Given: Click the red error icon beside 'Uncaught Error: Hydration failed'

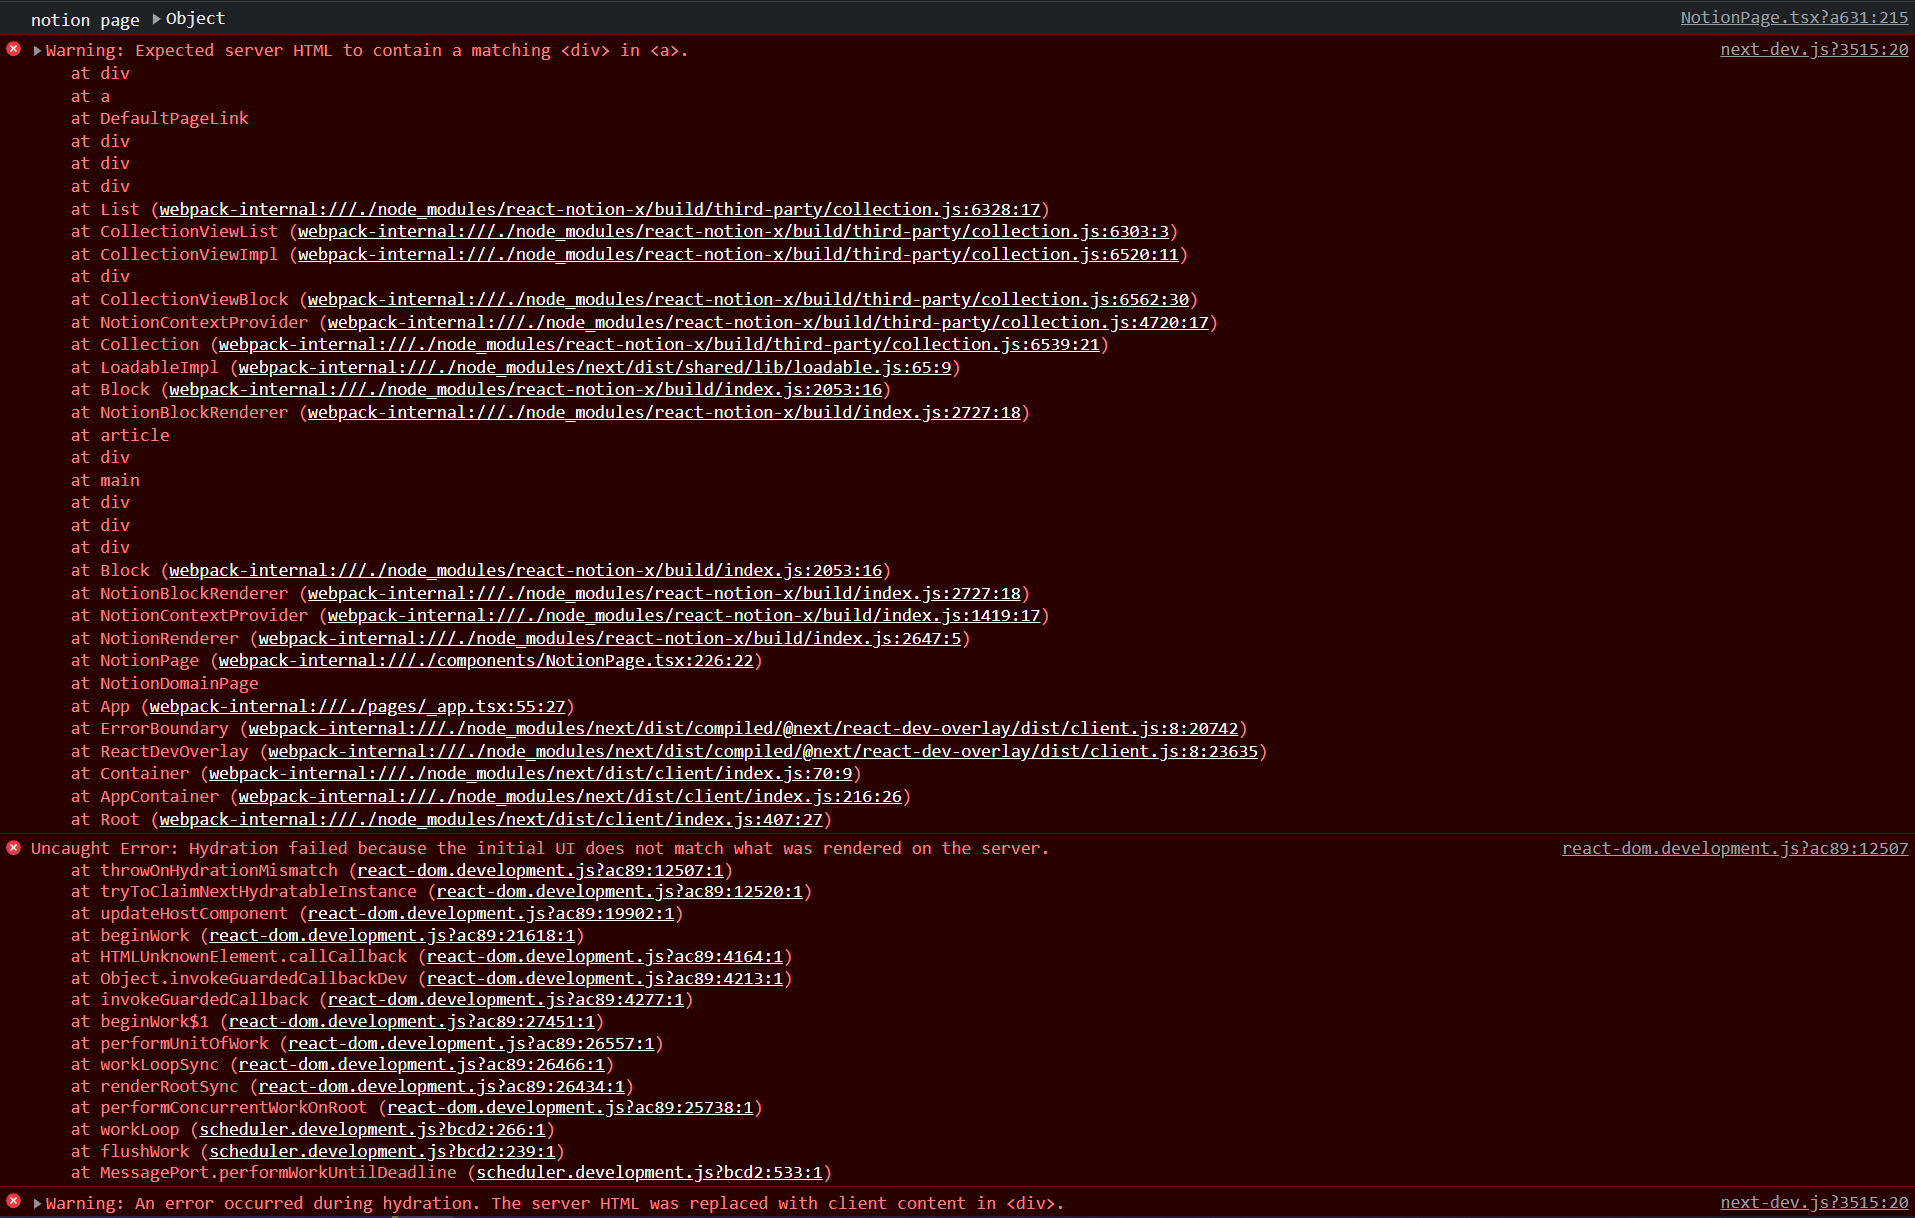Looking at the screenshot, I should tap(14, 848).
